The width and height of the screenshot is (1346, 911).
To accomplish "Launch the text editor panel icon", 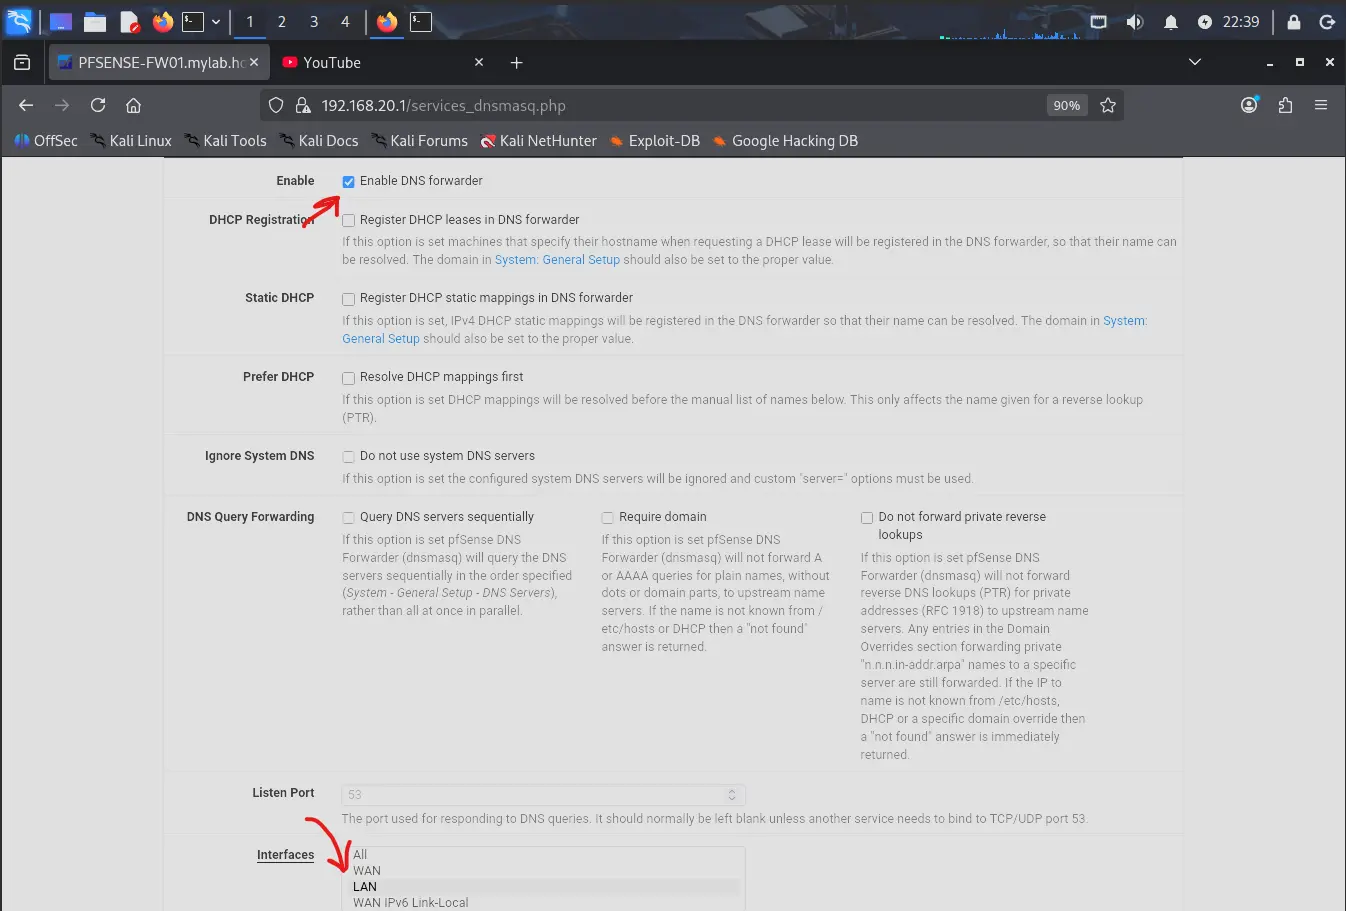I will 129,21.
